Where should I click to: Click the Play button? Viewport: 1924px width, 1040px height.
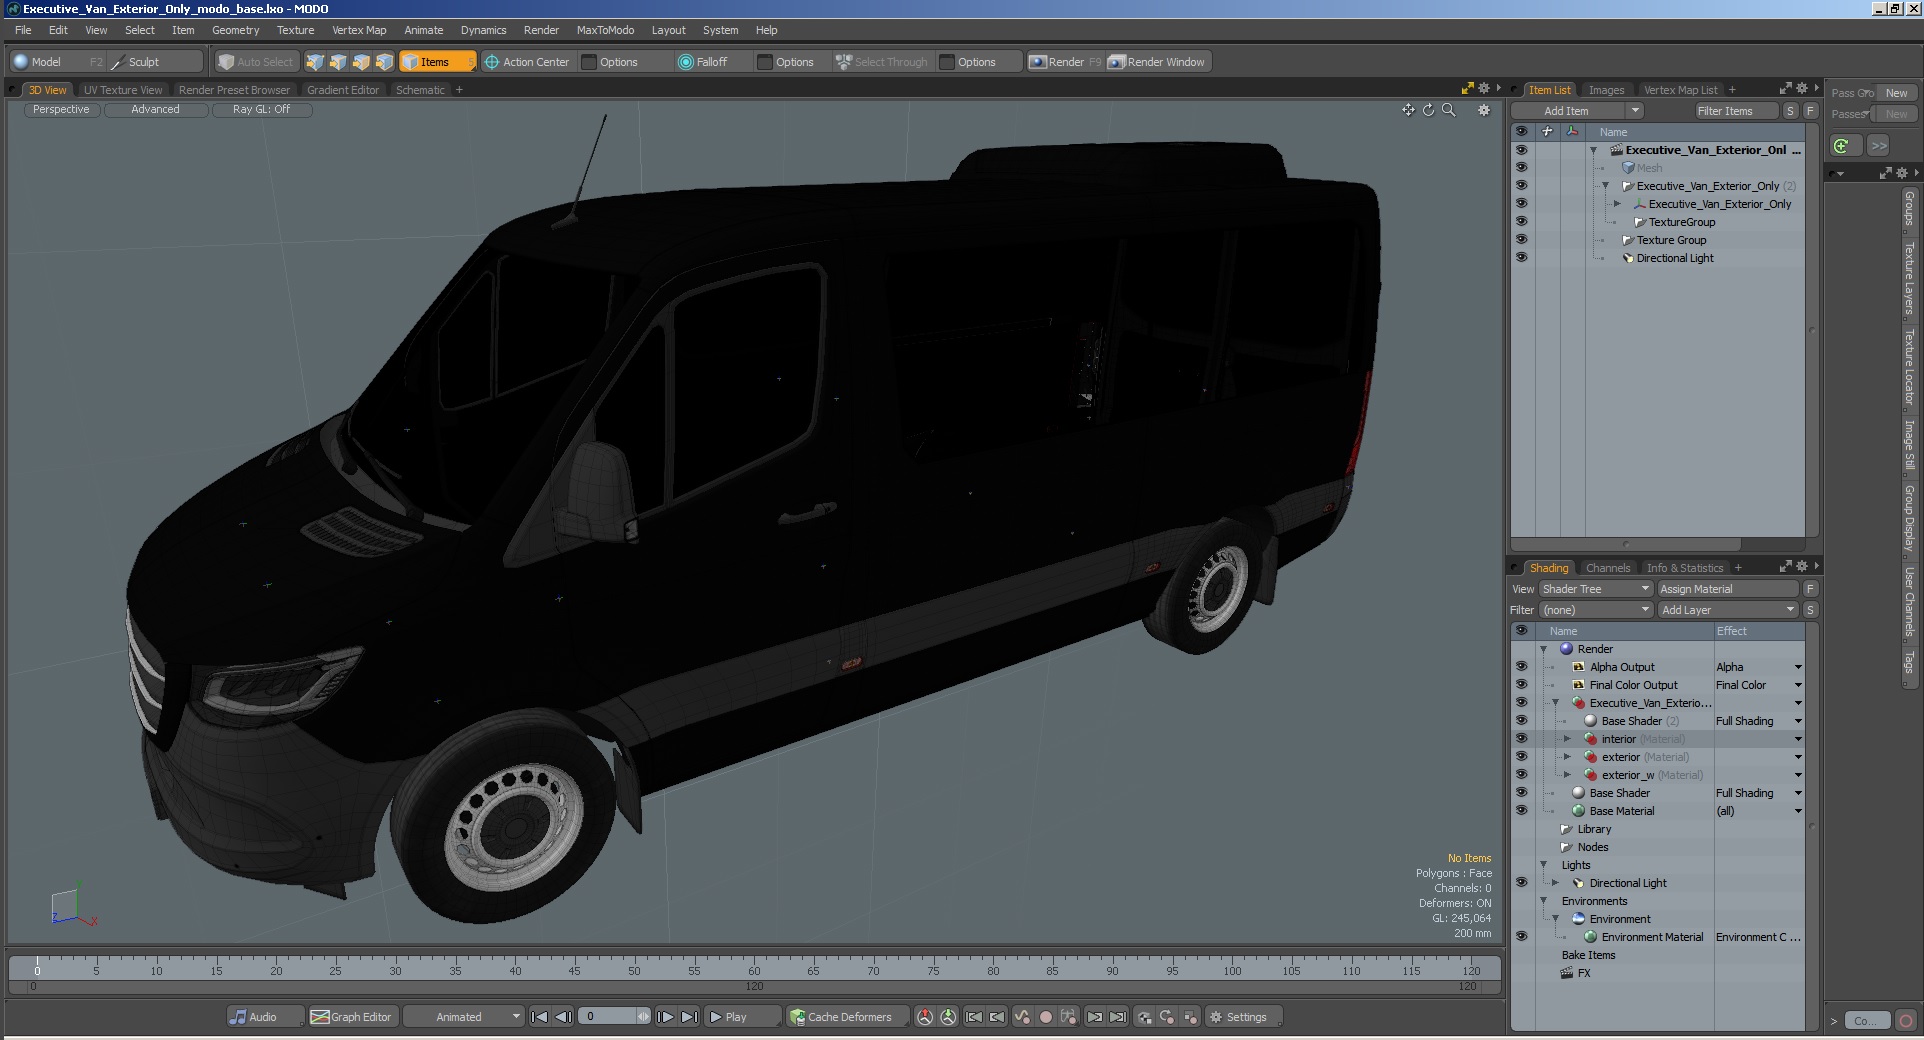[741, 1017]
